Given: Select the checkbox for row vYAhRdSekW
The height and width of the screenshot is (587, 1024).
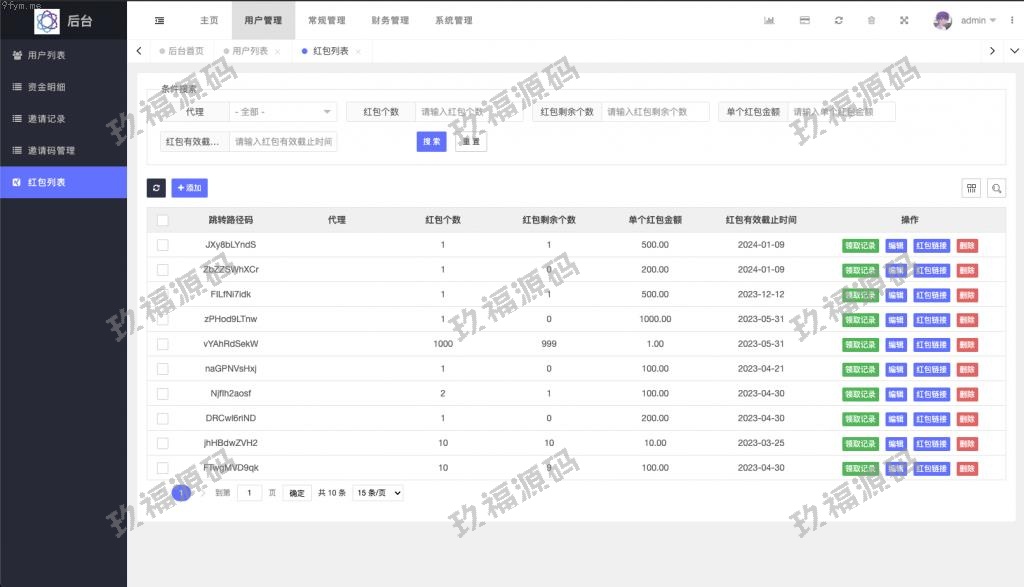Looking at the screenshot, I should [x=163, y=344].
